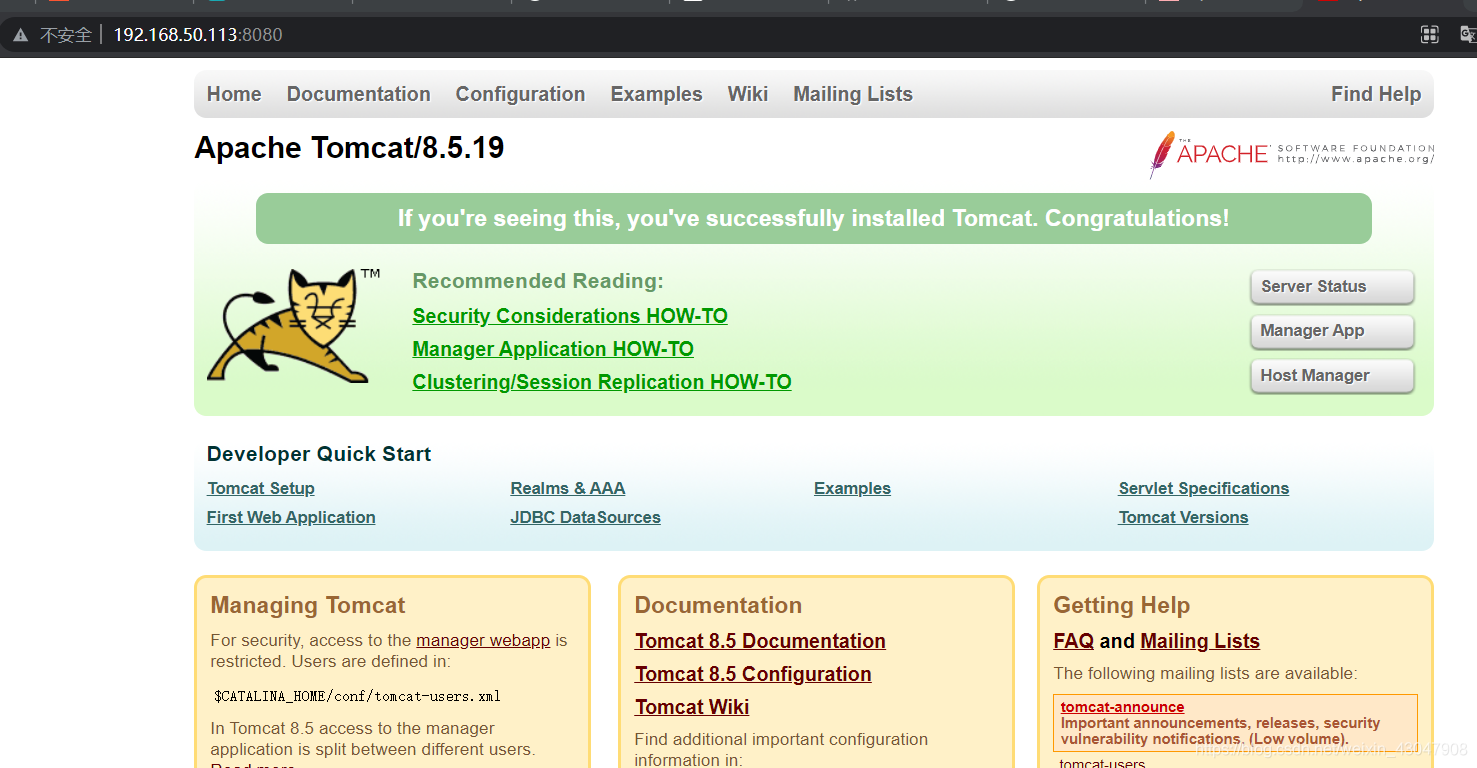Click the Server Status button
The width and height of the screenshot is (1477, 768).
pos(1332,287)
